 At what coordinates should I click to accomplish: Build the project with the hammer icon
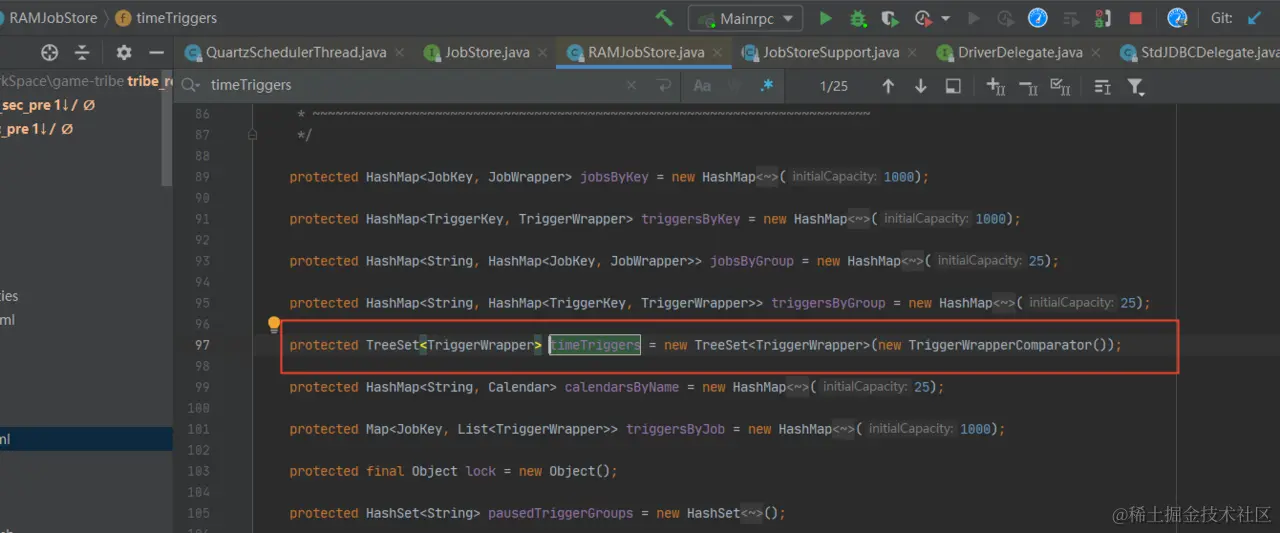(x=664, y=18)
